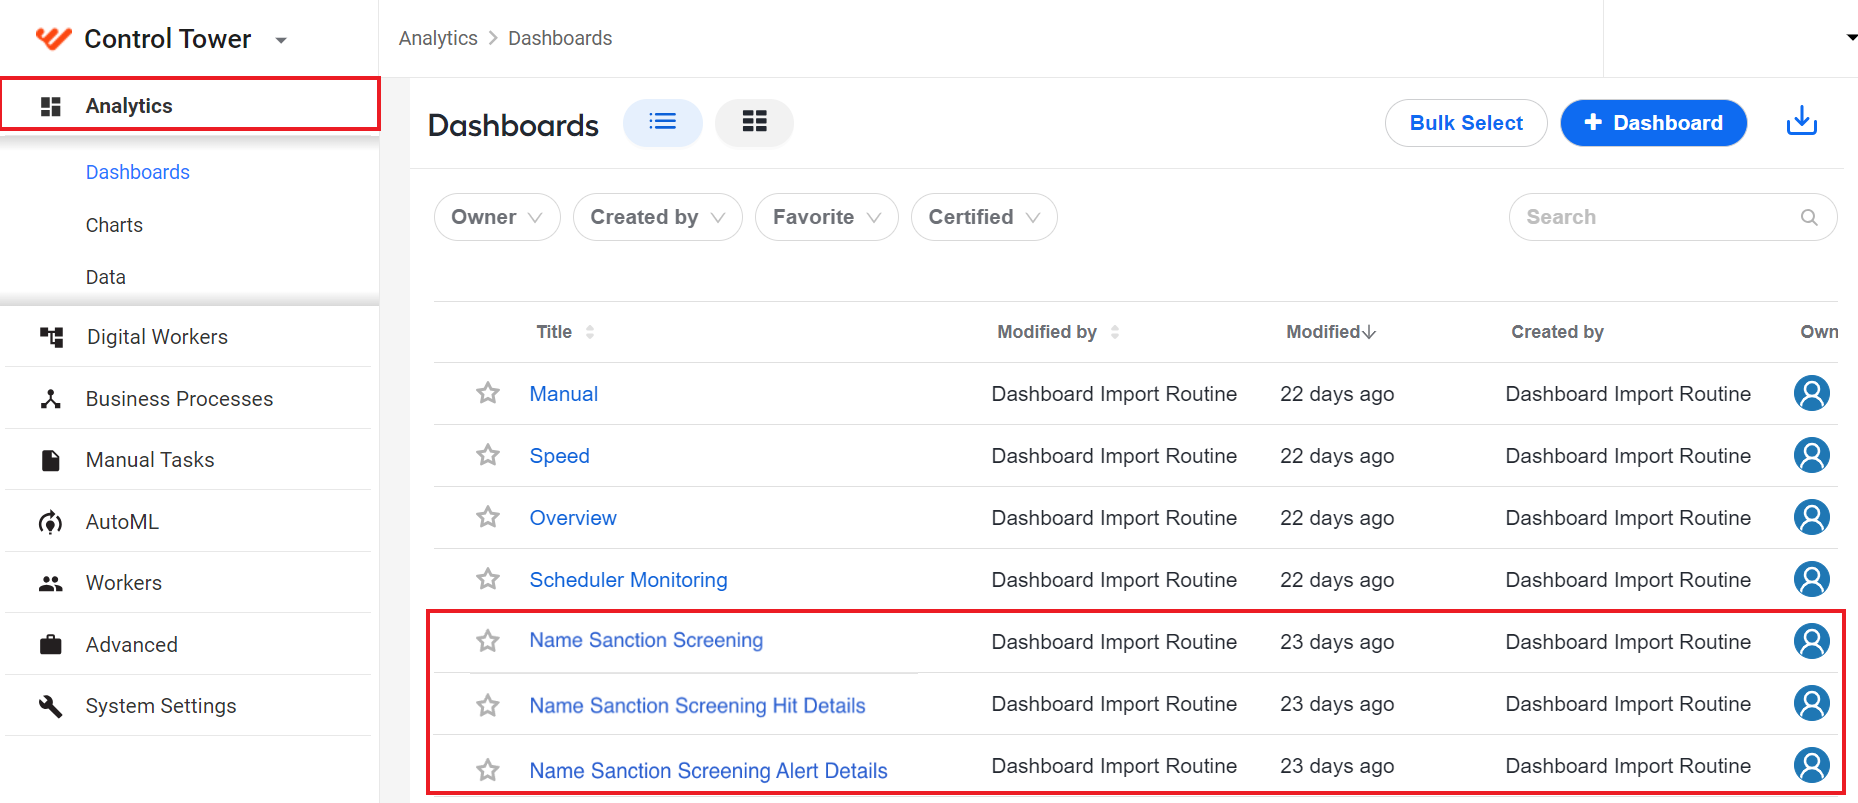
Task: Toggle favorite star for Scheduler Monitoring
Action: click(488, 579)
